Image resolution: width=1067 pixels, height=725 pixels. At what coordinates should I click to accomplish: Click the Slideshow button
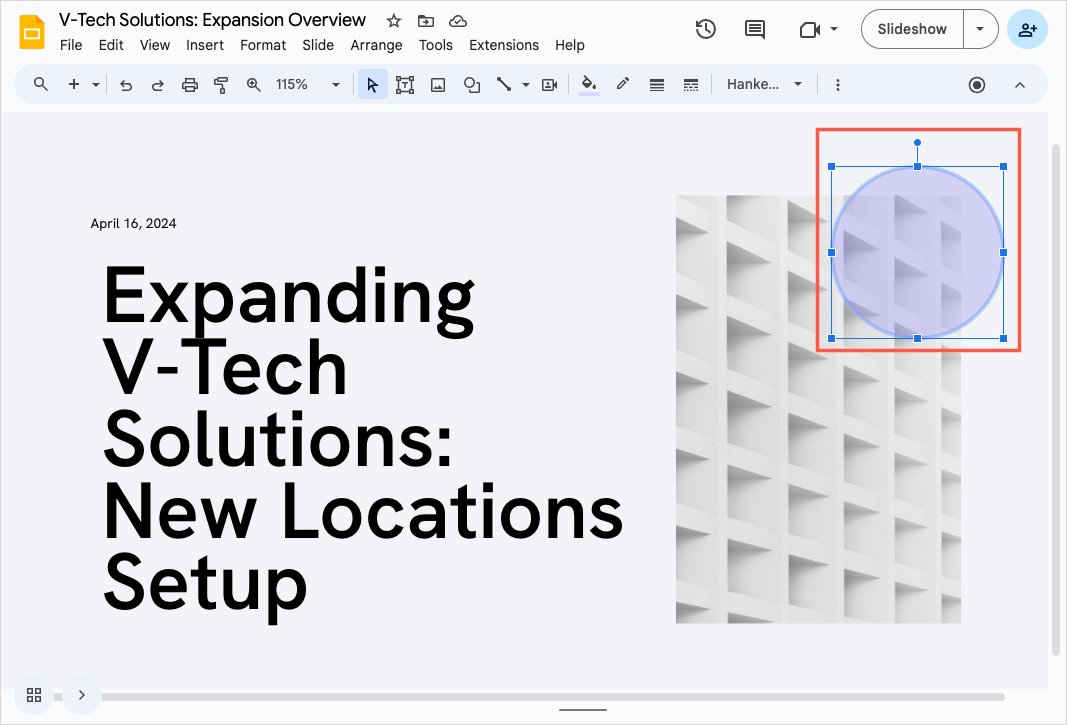912,29
